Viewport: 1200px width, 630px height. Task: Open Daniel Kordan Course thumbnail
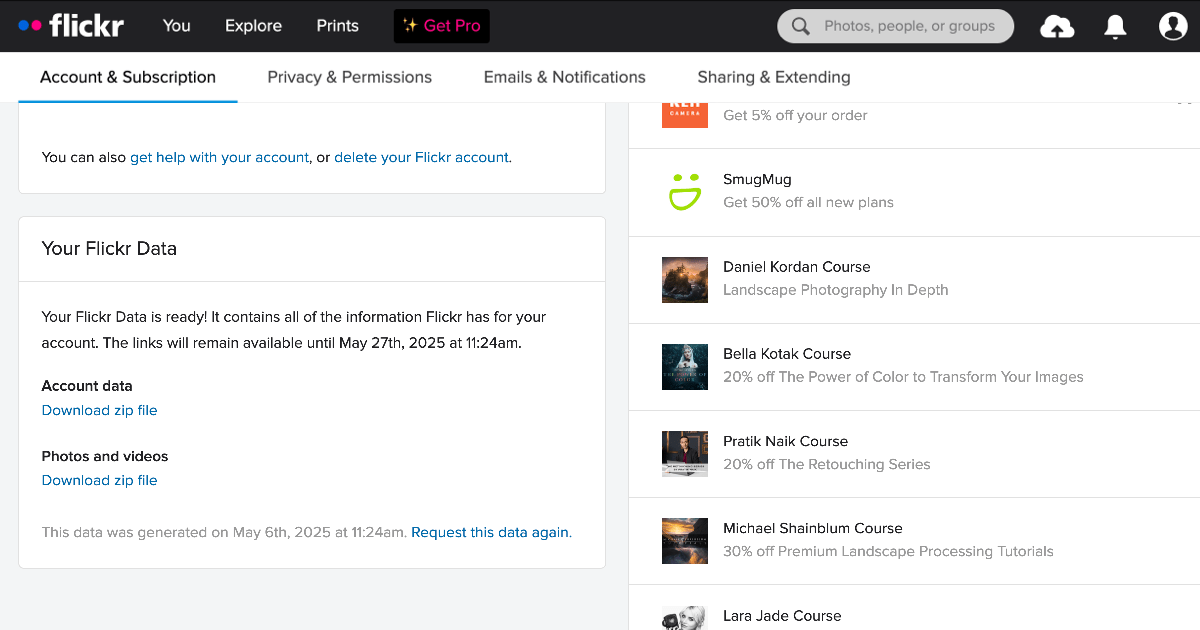pyautogui.click(x=685, y=280)
